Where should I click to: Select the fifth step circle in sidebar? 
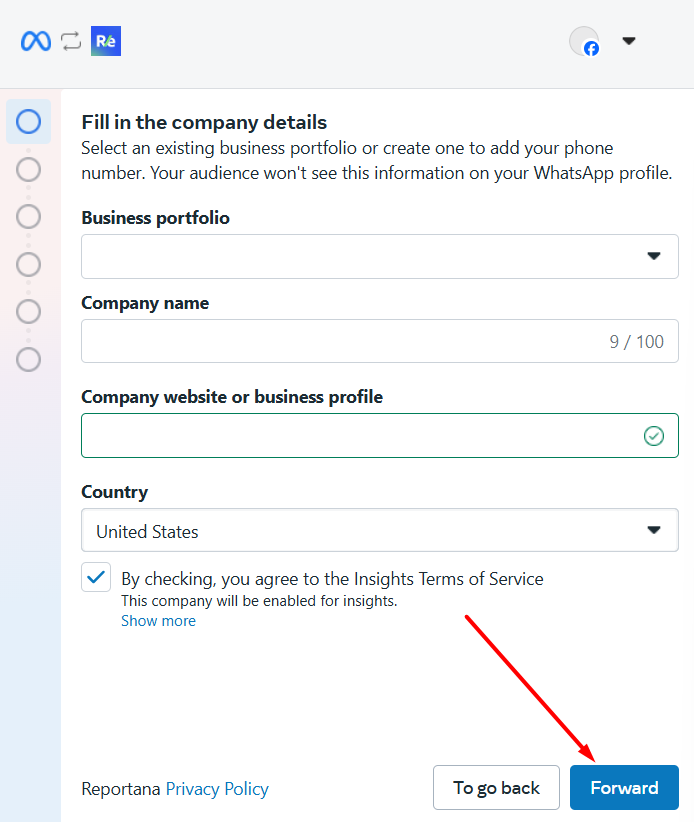pos(29,311)
